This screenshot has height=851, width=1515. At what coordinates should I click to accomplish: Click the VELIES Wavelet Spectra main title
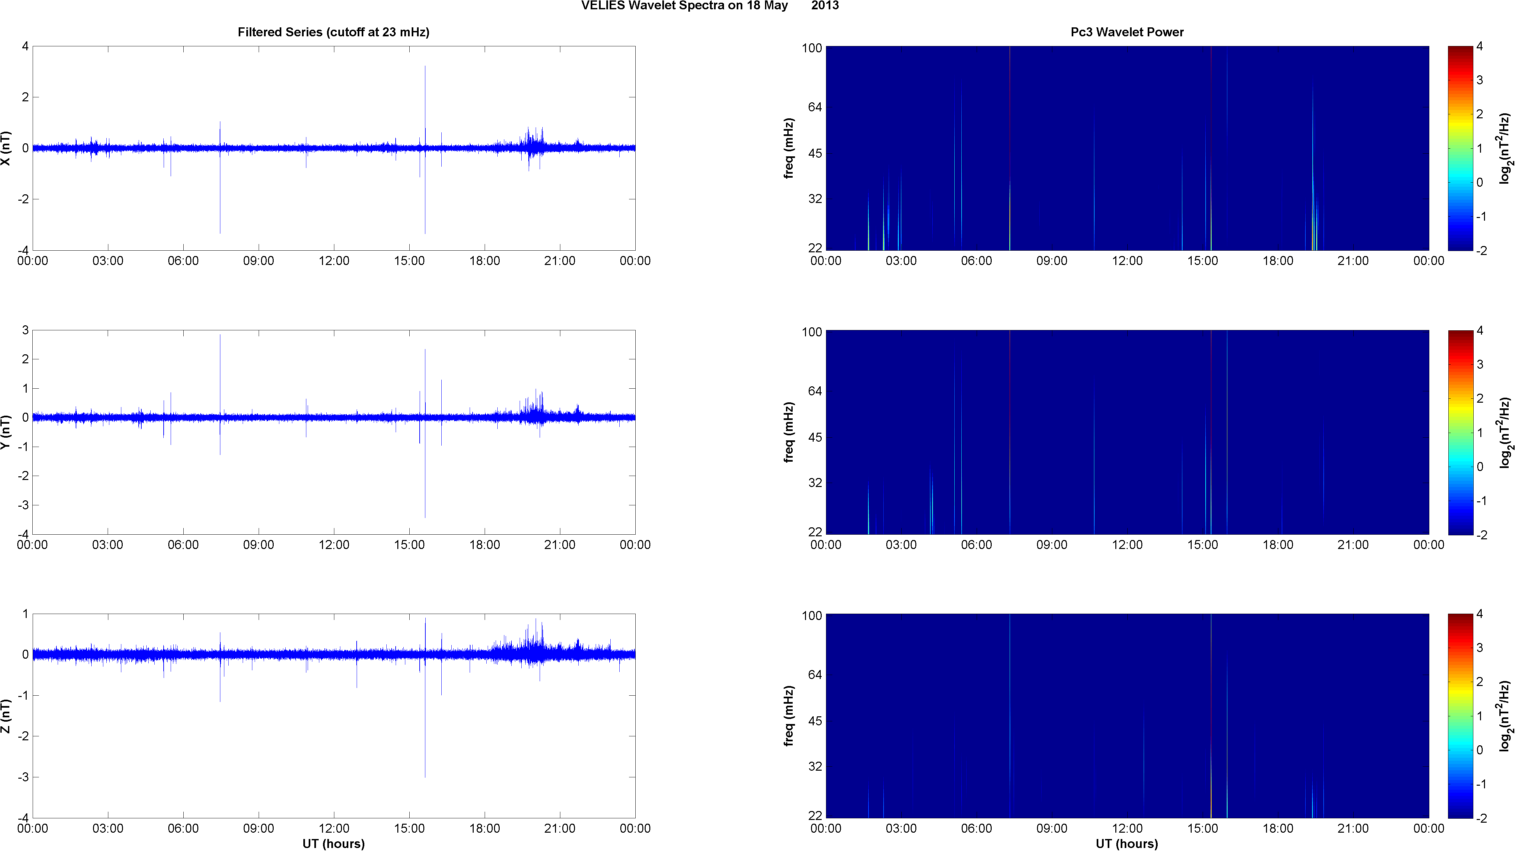tap(710, 6)
